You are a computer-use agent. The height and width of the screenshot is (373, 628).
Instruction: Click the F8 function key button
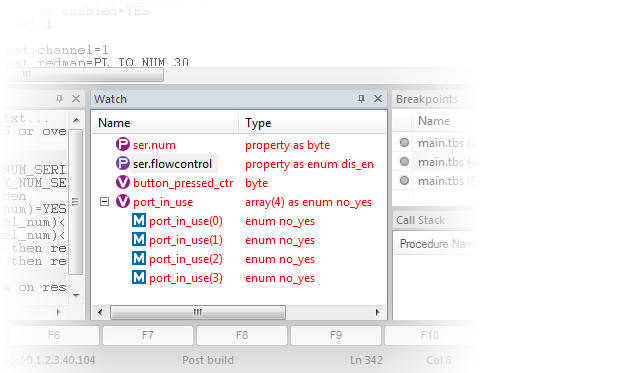[242, 335]
